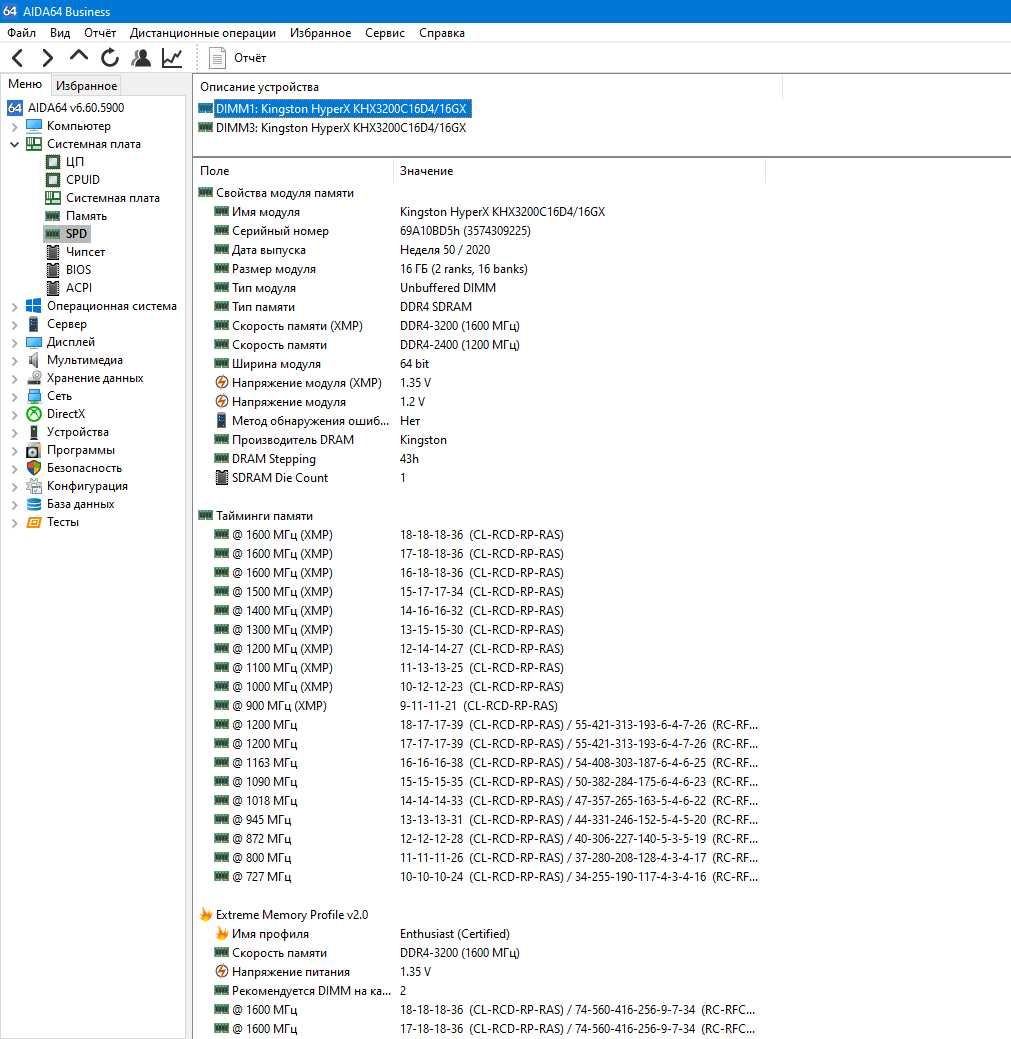Click the Мультимедиа speaker icon
This screenshot has height=1039, width=1011.
[x=34, y=360]
